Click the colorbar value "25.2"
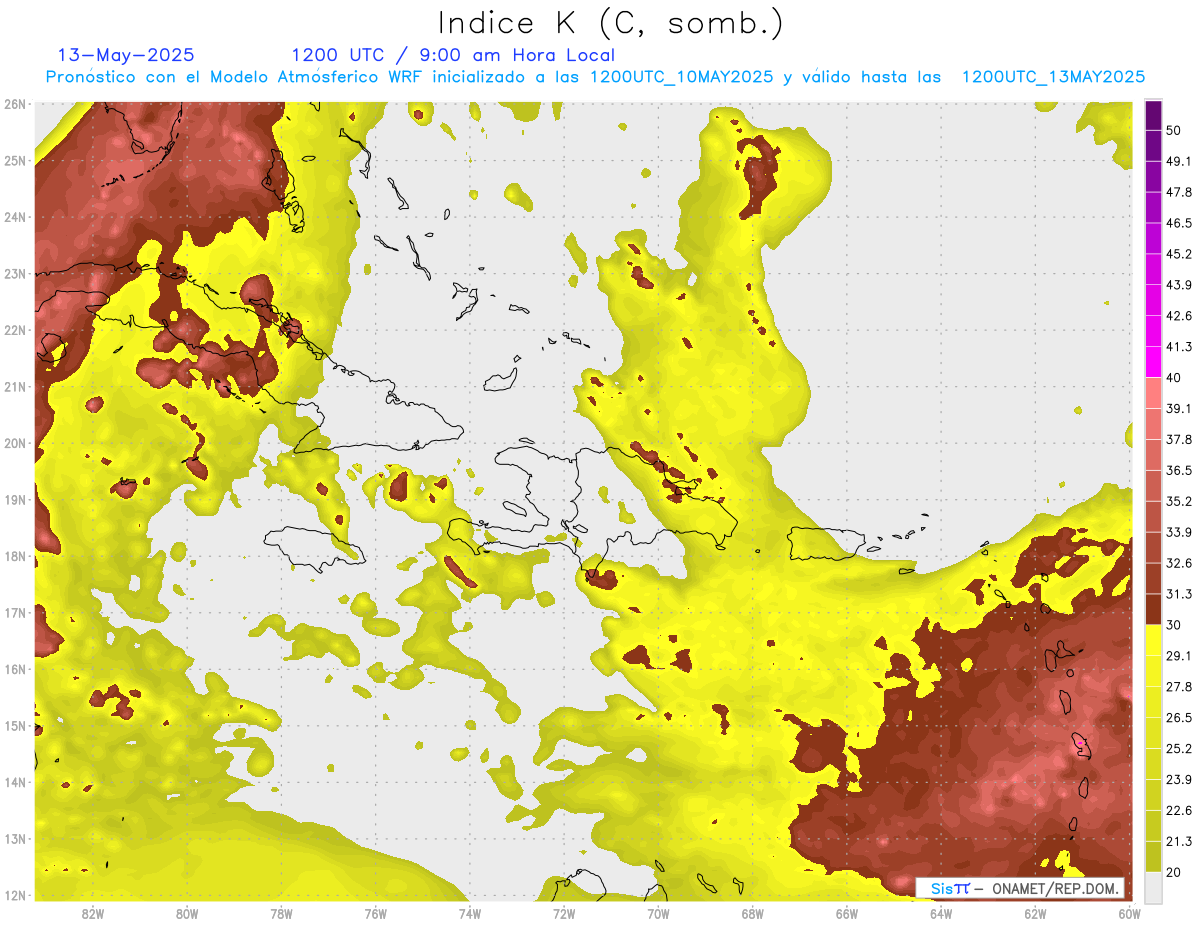Viewport: 1200px width, 927px height. 1178,749
